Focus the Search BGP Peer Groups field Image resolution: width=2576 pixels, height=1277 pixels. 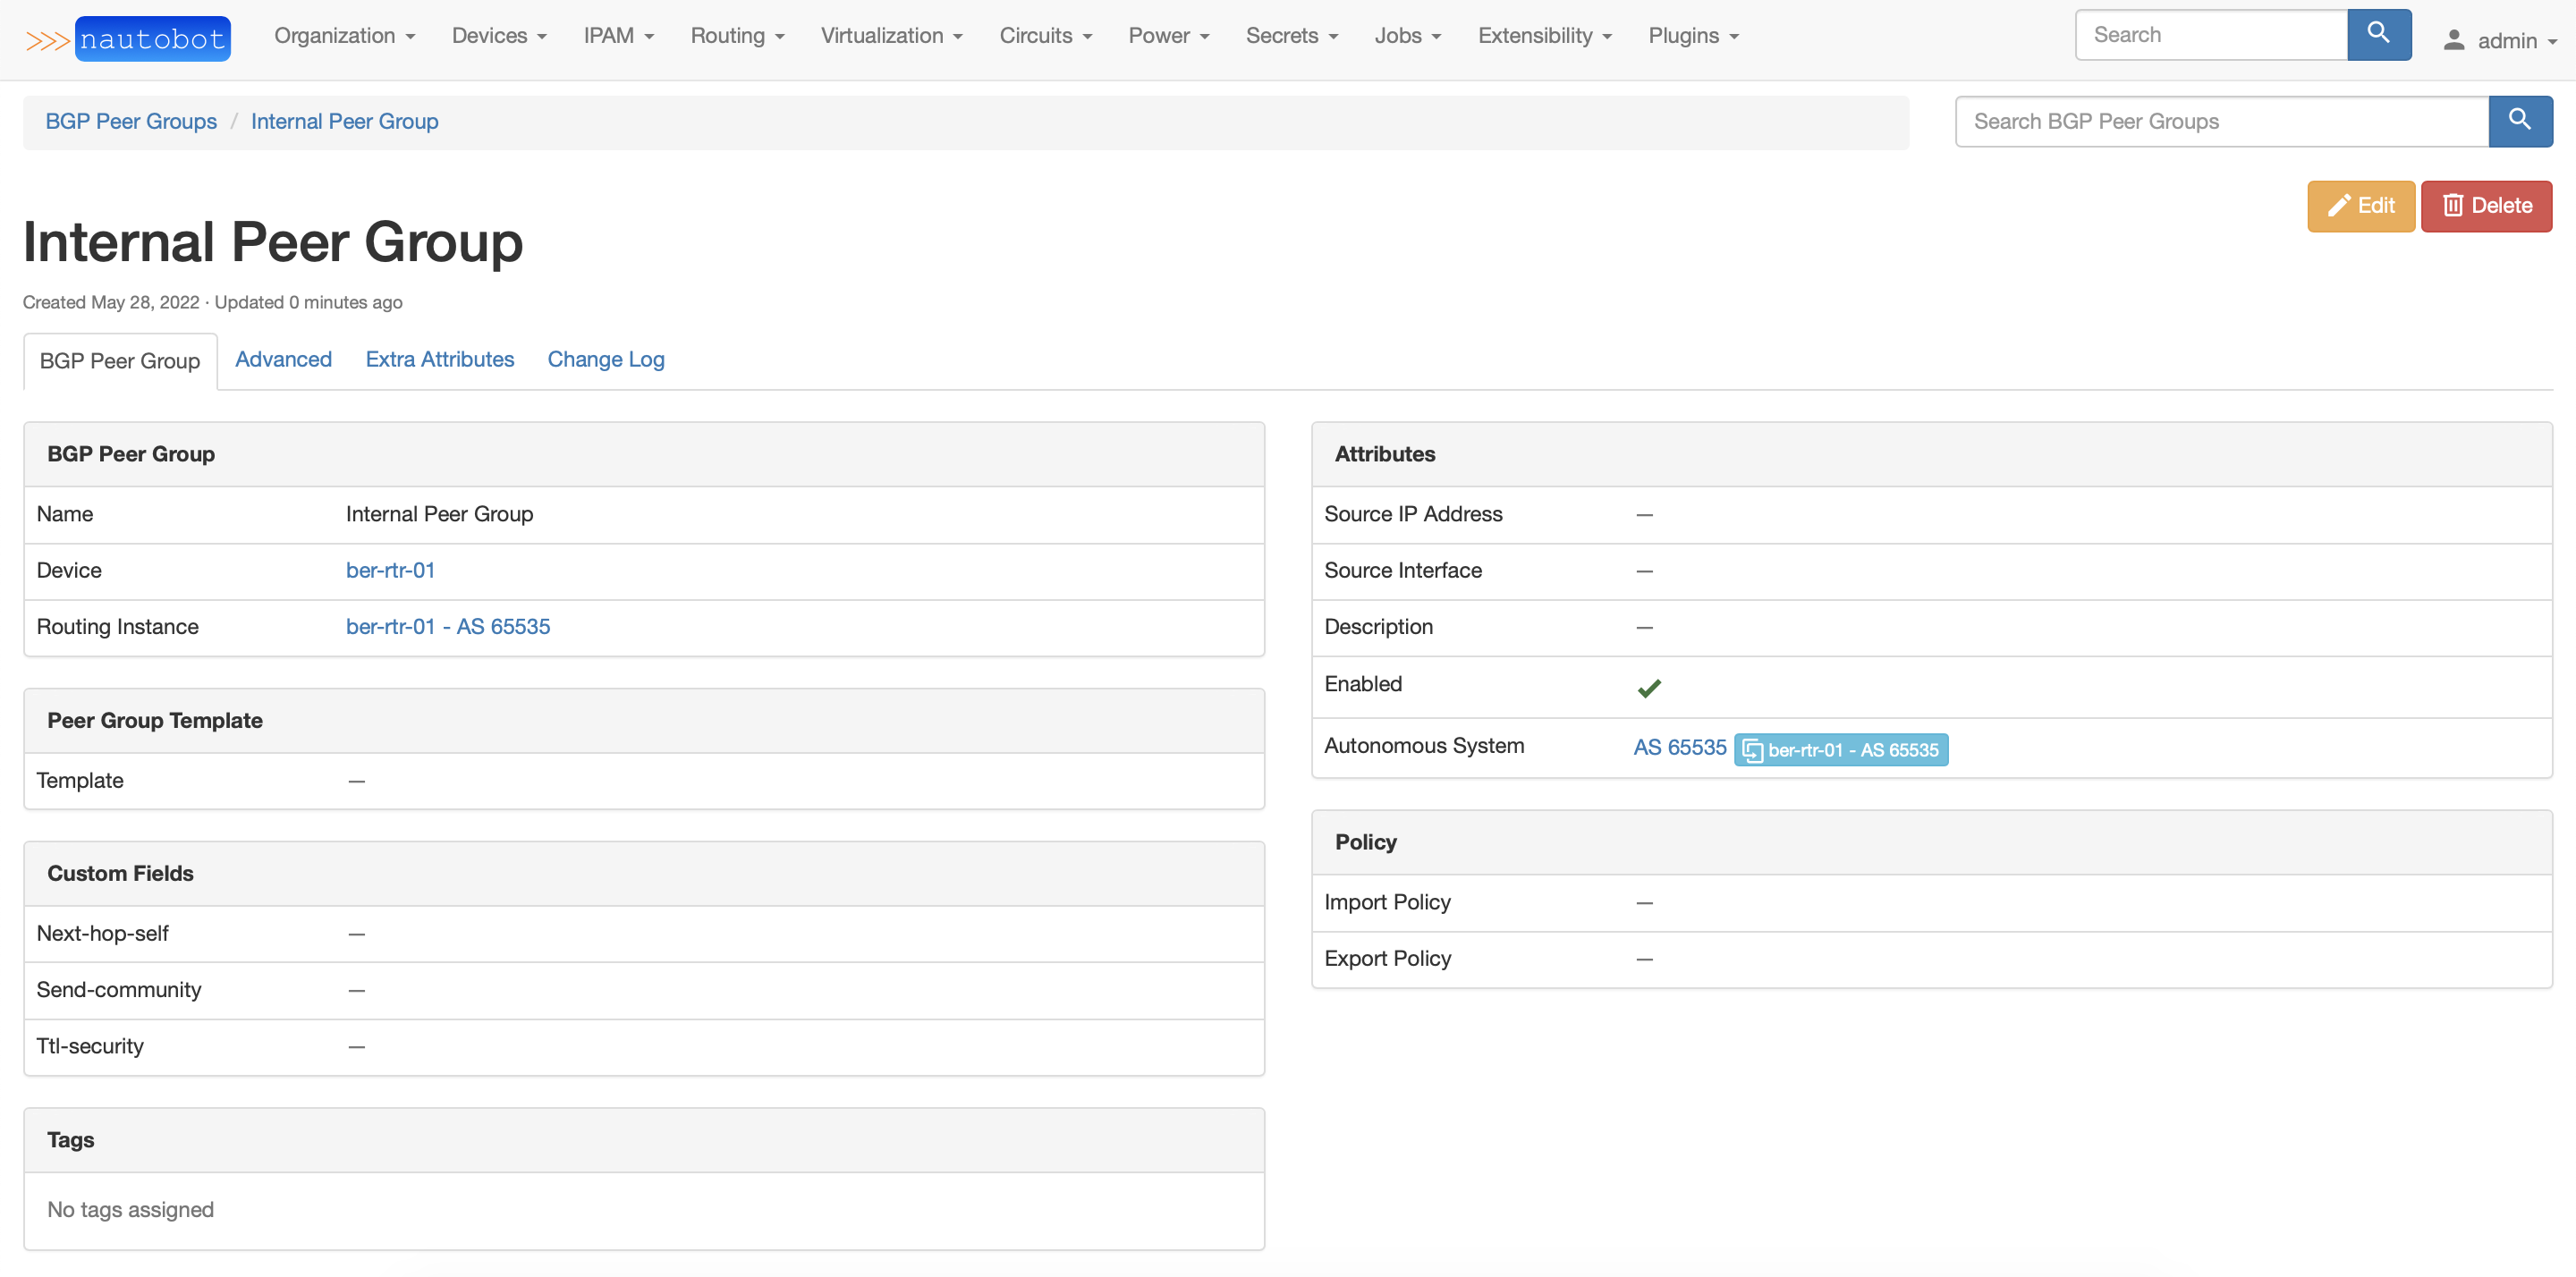pos(2220,121)
